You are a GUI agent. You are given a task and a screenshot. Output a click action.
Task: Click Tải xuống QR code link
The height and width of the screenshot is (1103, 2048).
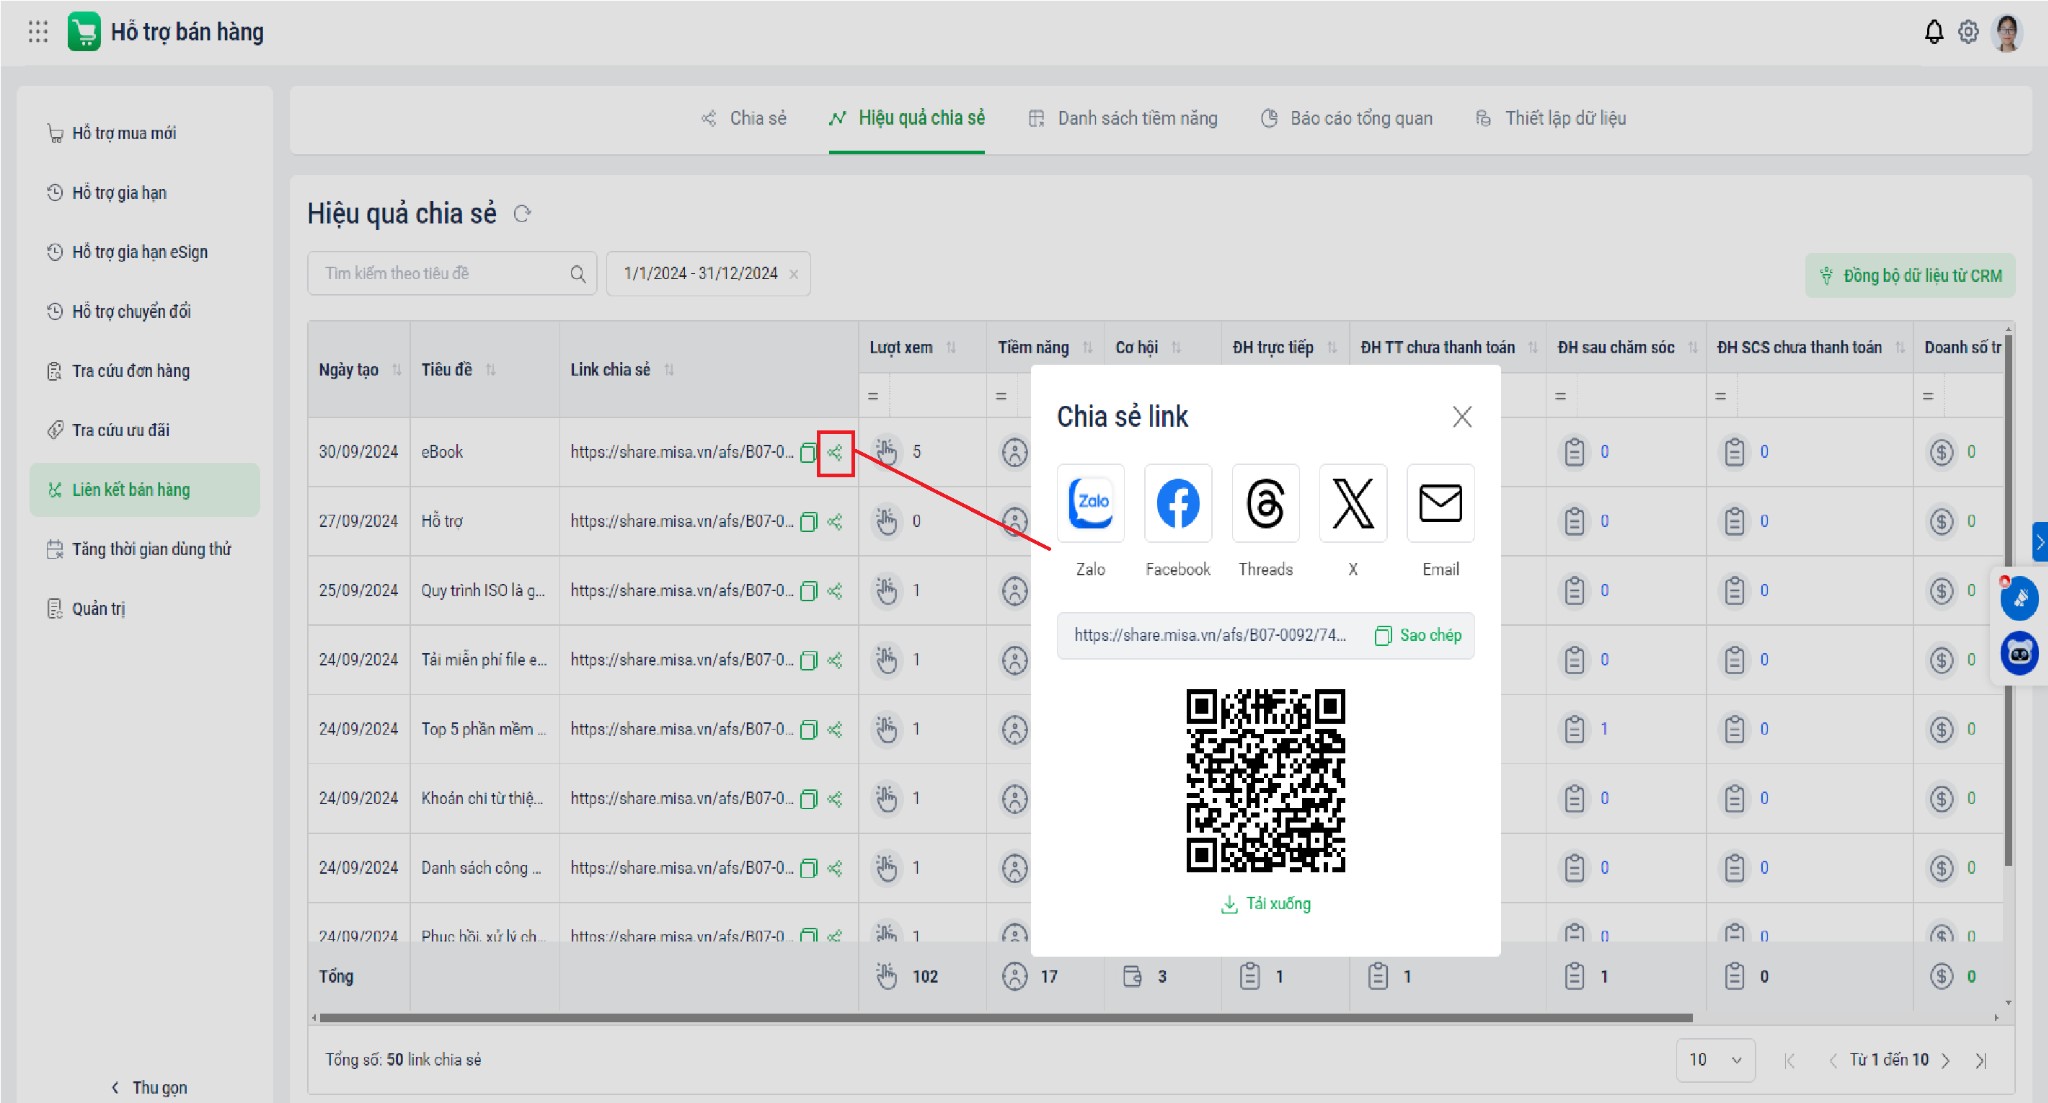(1266, 904)
